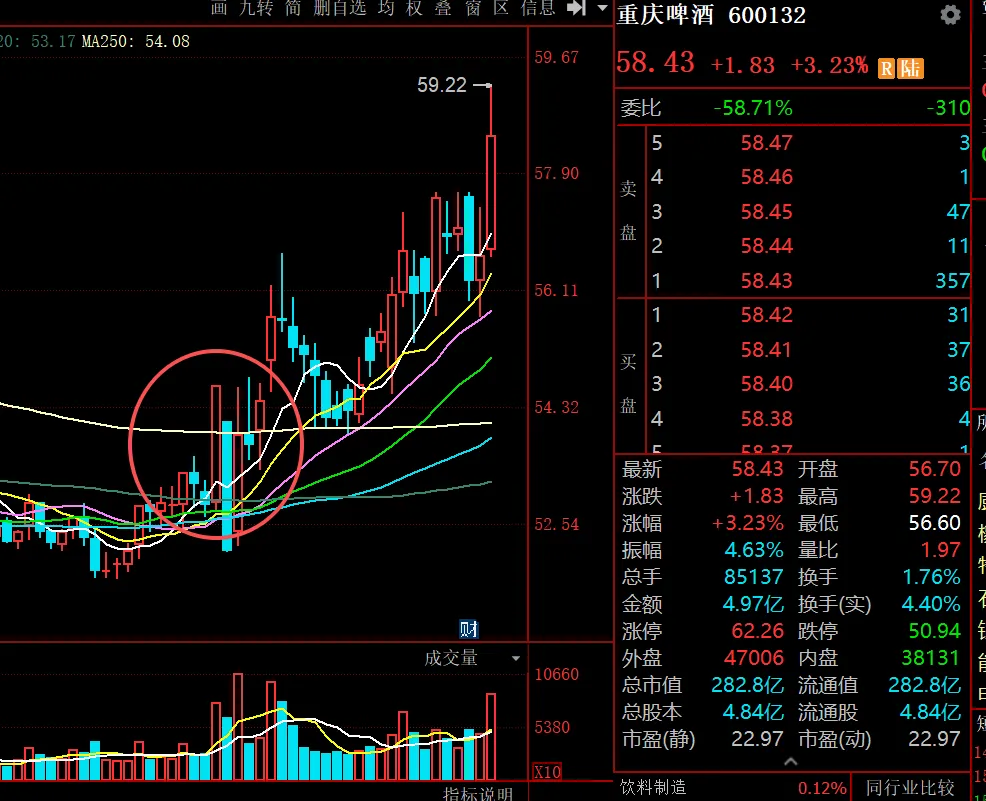The height and width of the screenshot is (801, 986).
Task: Open 九转 in the chart toolbar
Action: (256, 8)
